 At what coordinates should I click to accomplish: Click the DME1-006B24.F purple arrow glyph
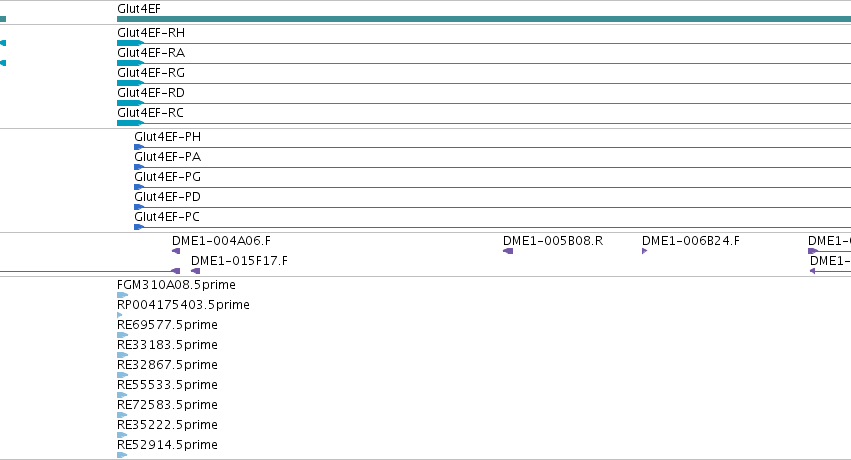coord(645,251)
